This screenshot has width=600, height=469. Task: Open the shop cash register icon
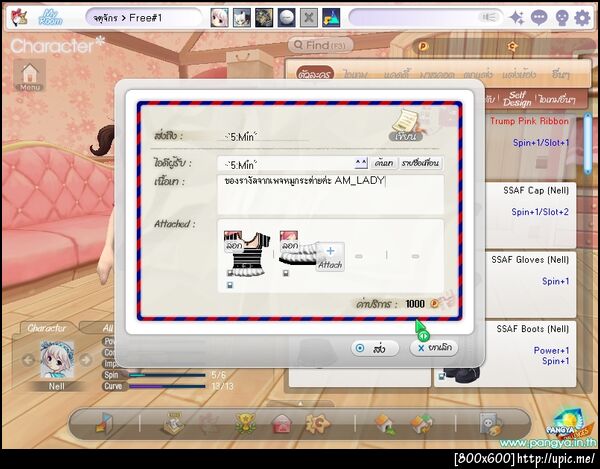173,423
